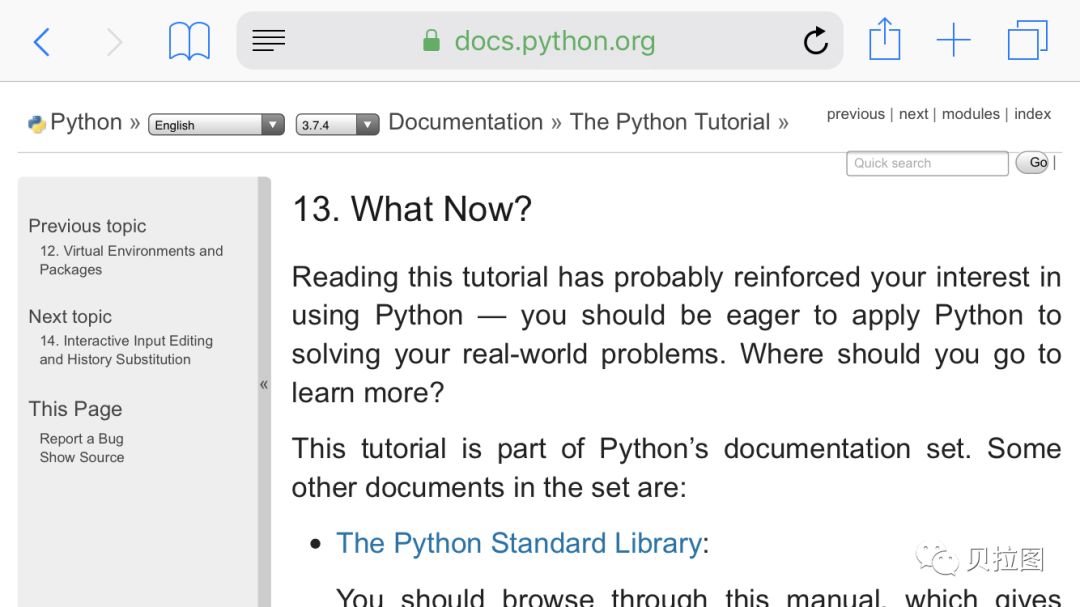
Task: Click the Show Source link
Action: tap(82, 457)
